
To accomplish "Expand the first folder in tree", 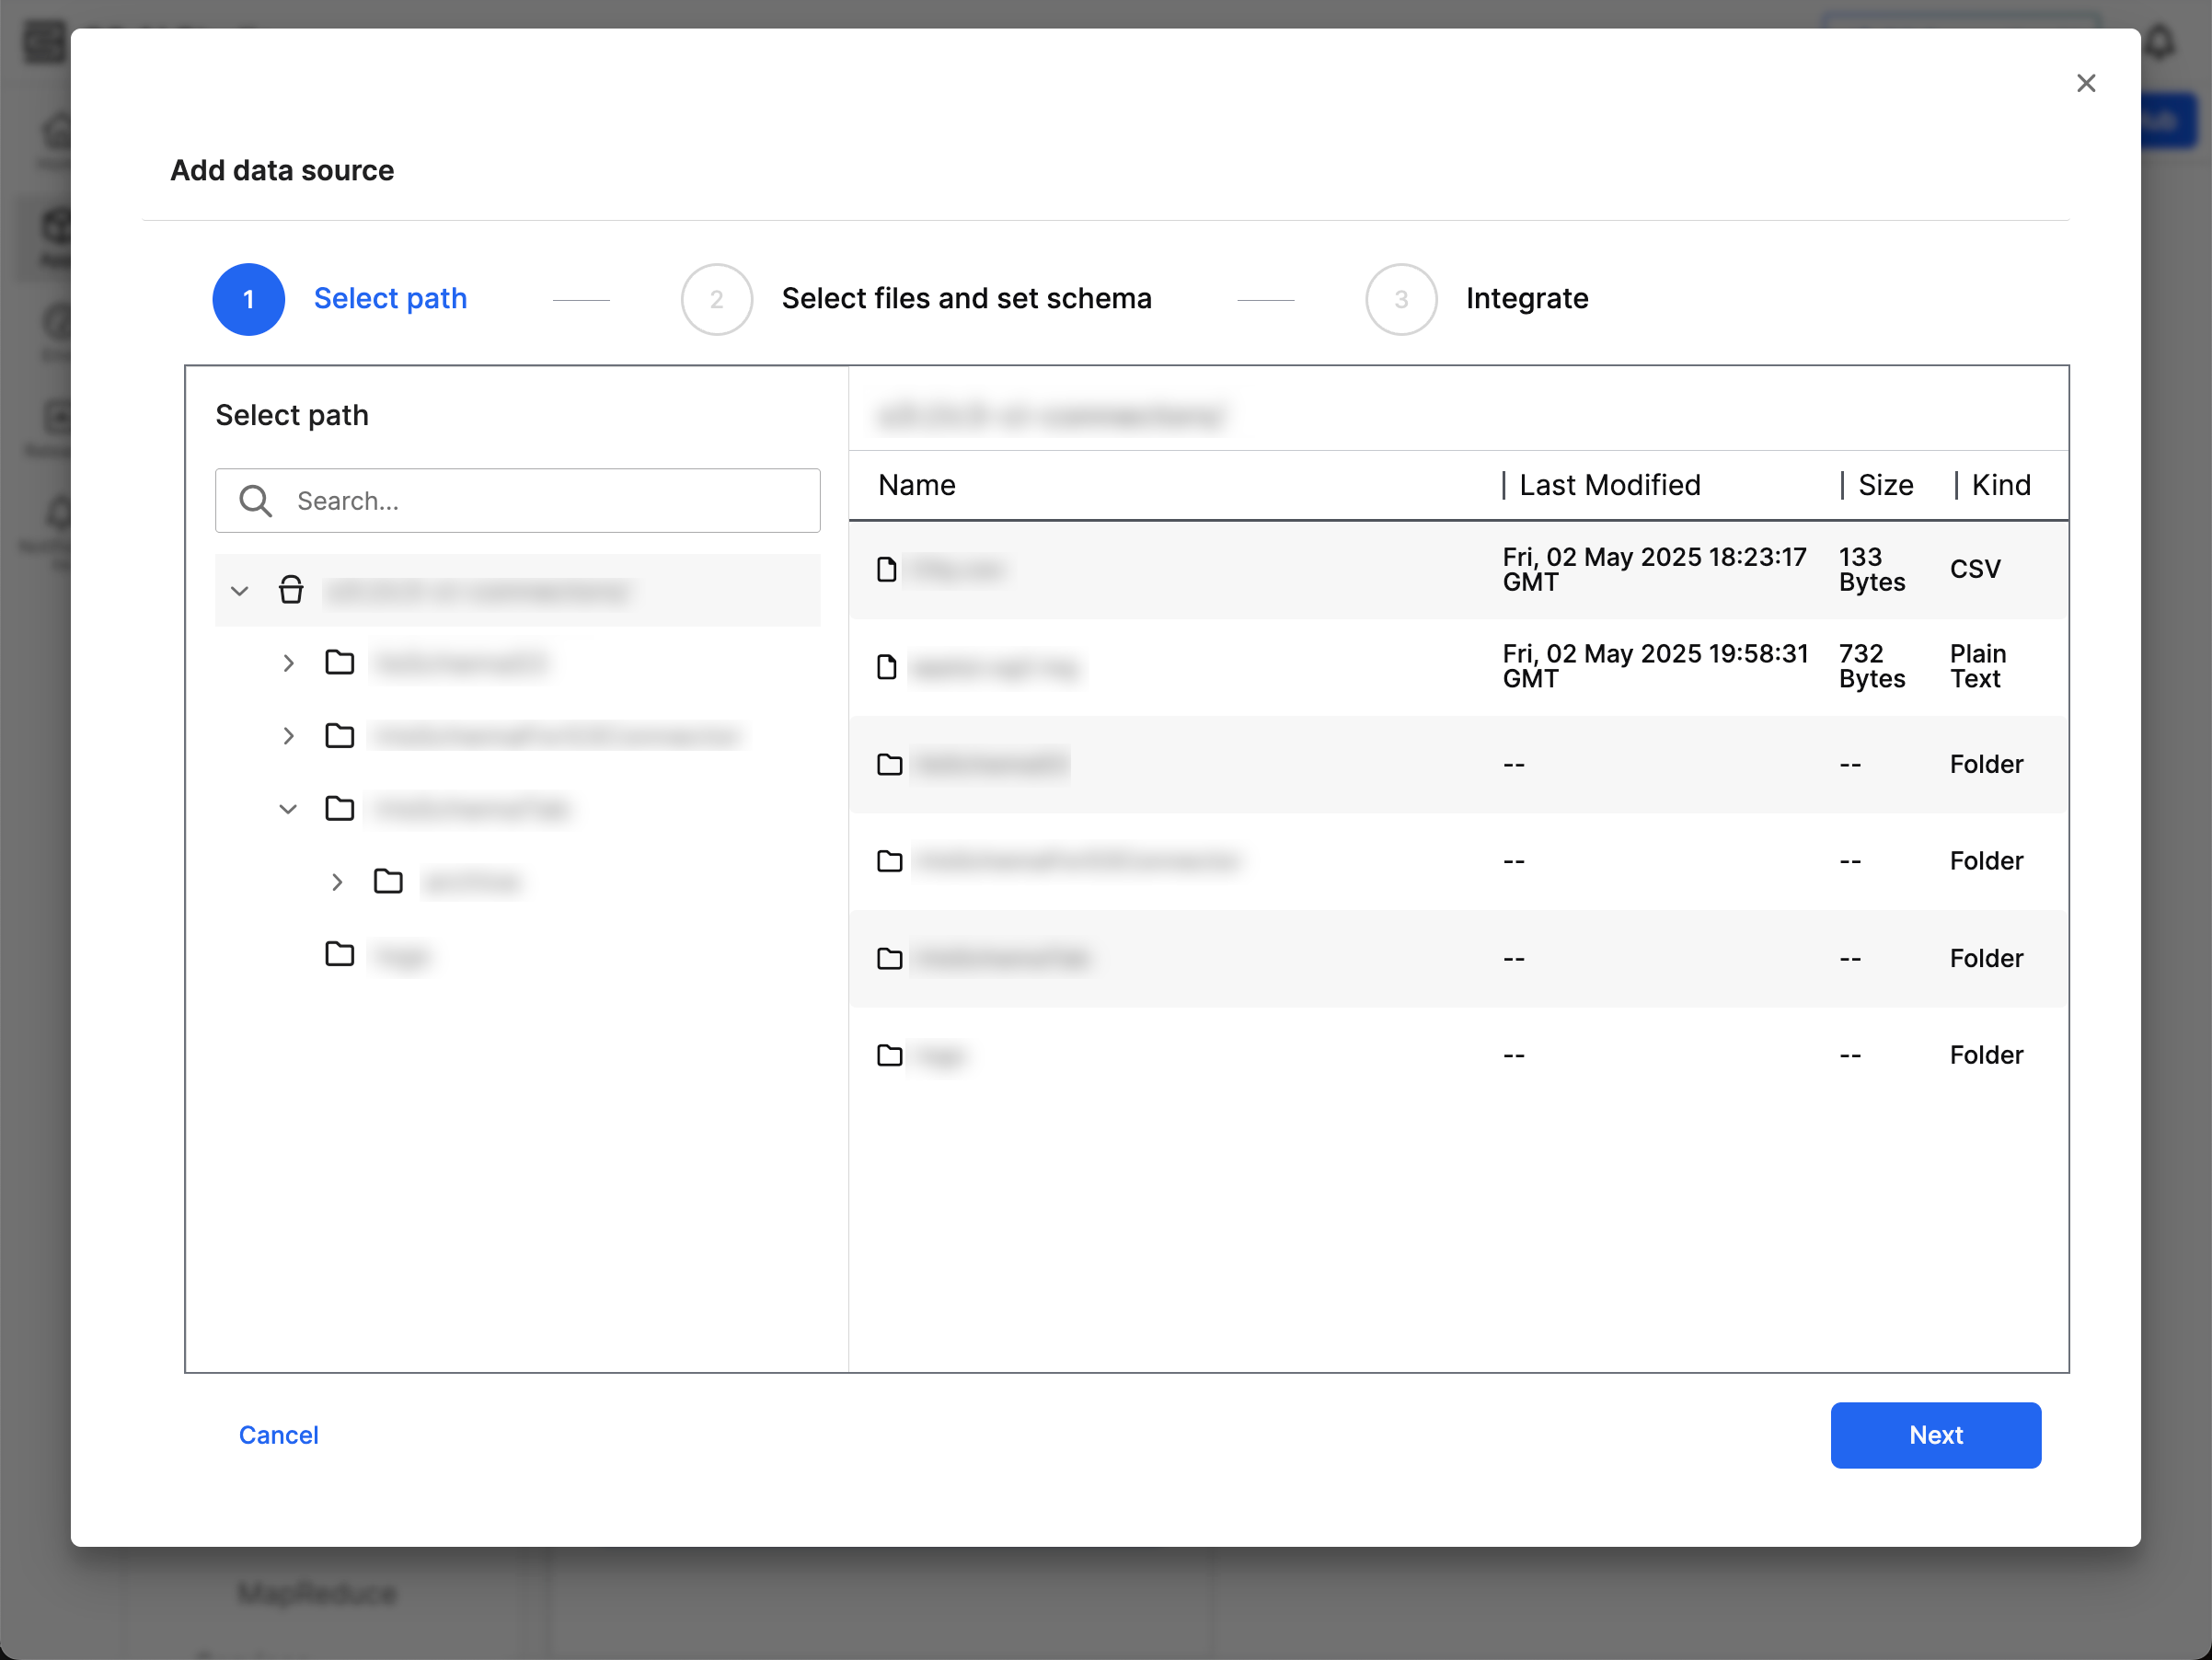I will click(288, 663).
